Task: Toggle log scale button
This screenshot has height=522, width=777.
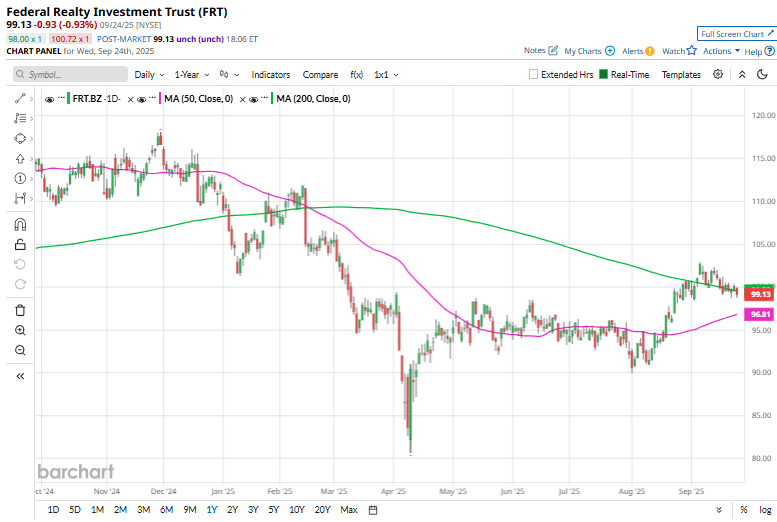Action: (765, 510)
